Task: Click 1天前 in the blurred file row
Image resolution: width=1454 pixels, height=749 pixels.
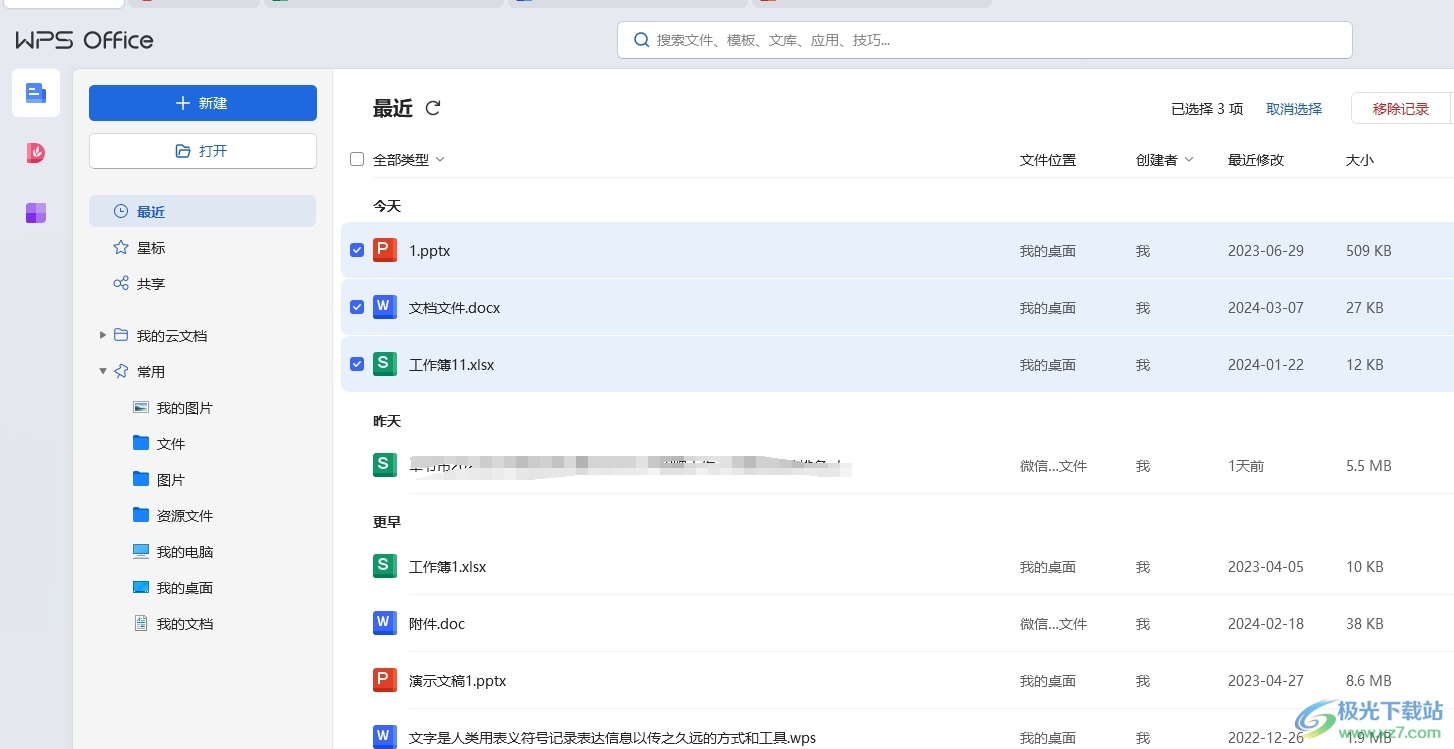Action: tap(1246, 466)
